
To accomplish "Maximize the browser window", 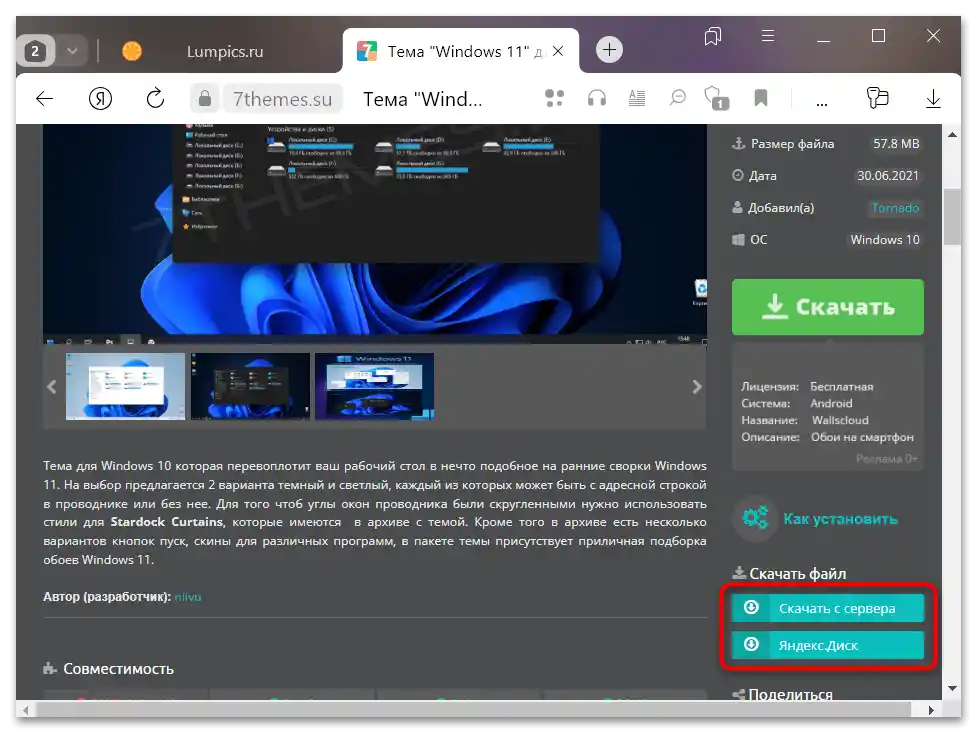I will tap(878, 36).
